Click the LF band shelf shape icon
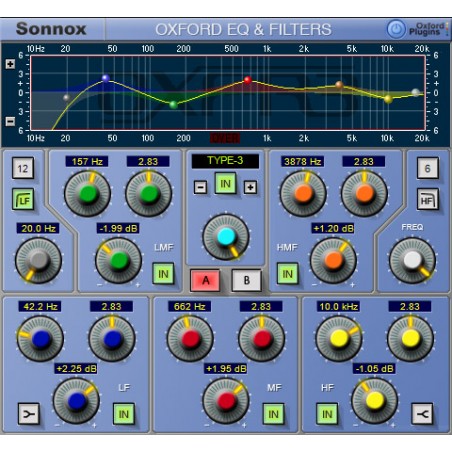Viewport: 452px width, 452px height. 29,414
